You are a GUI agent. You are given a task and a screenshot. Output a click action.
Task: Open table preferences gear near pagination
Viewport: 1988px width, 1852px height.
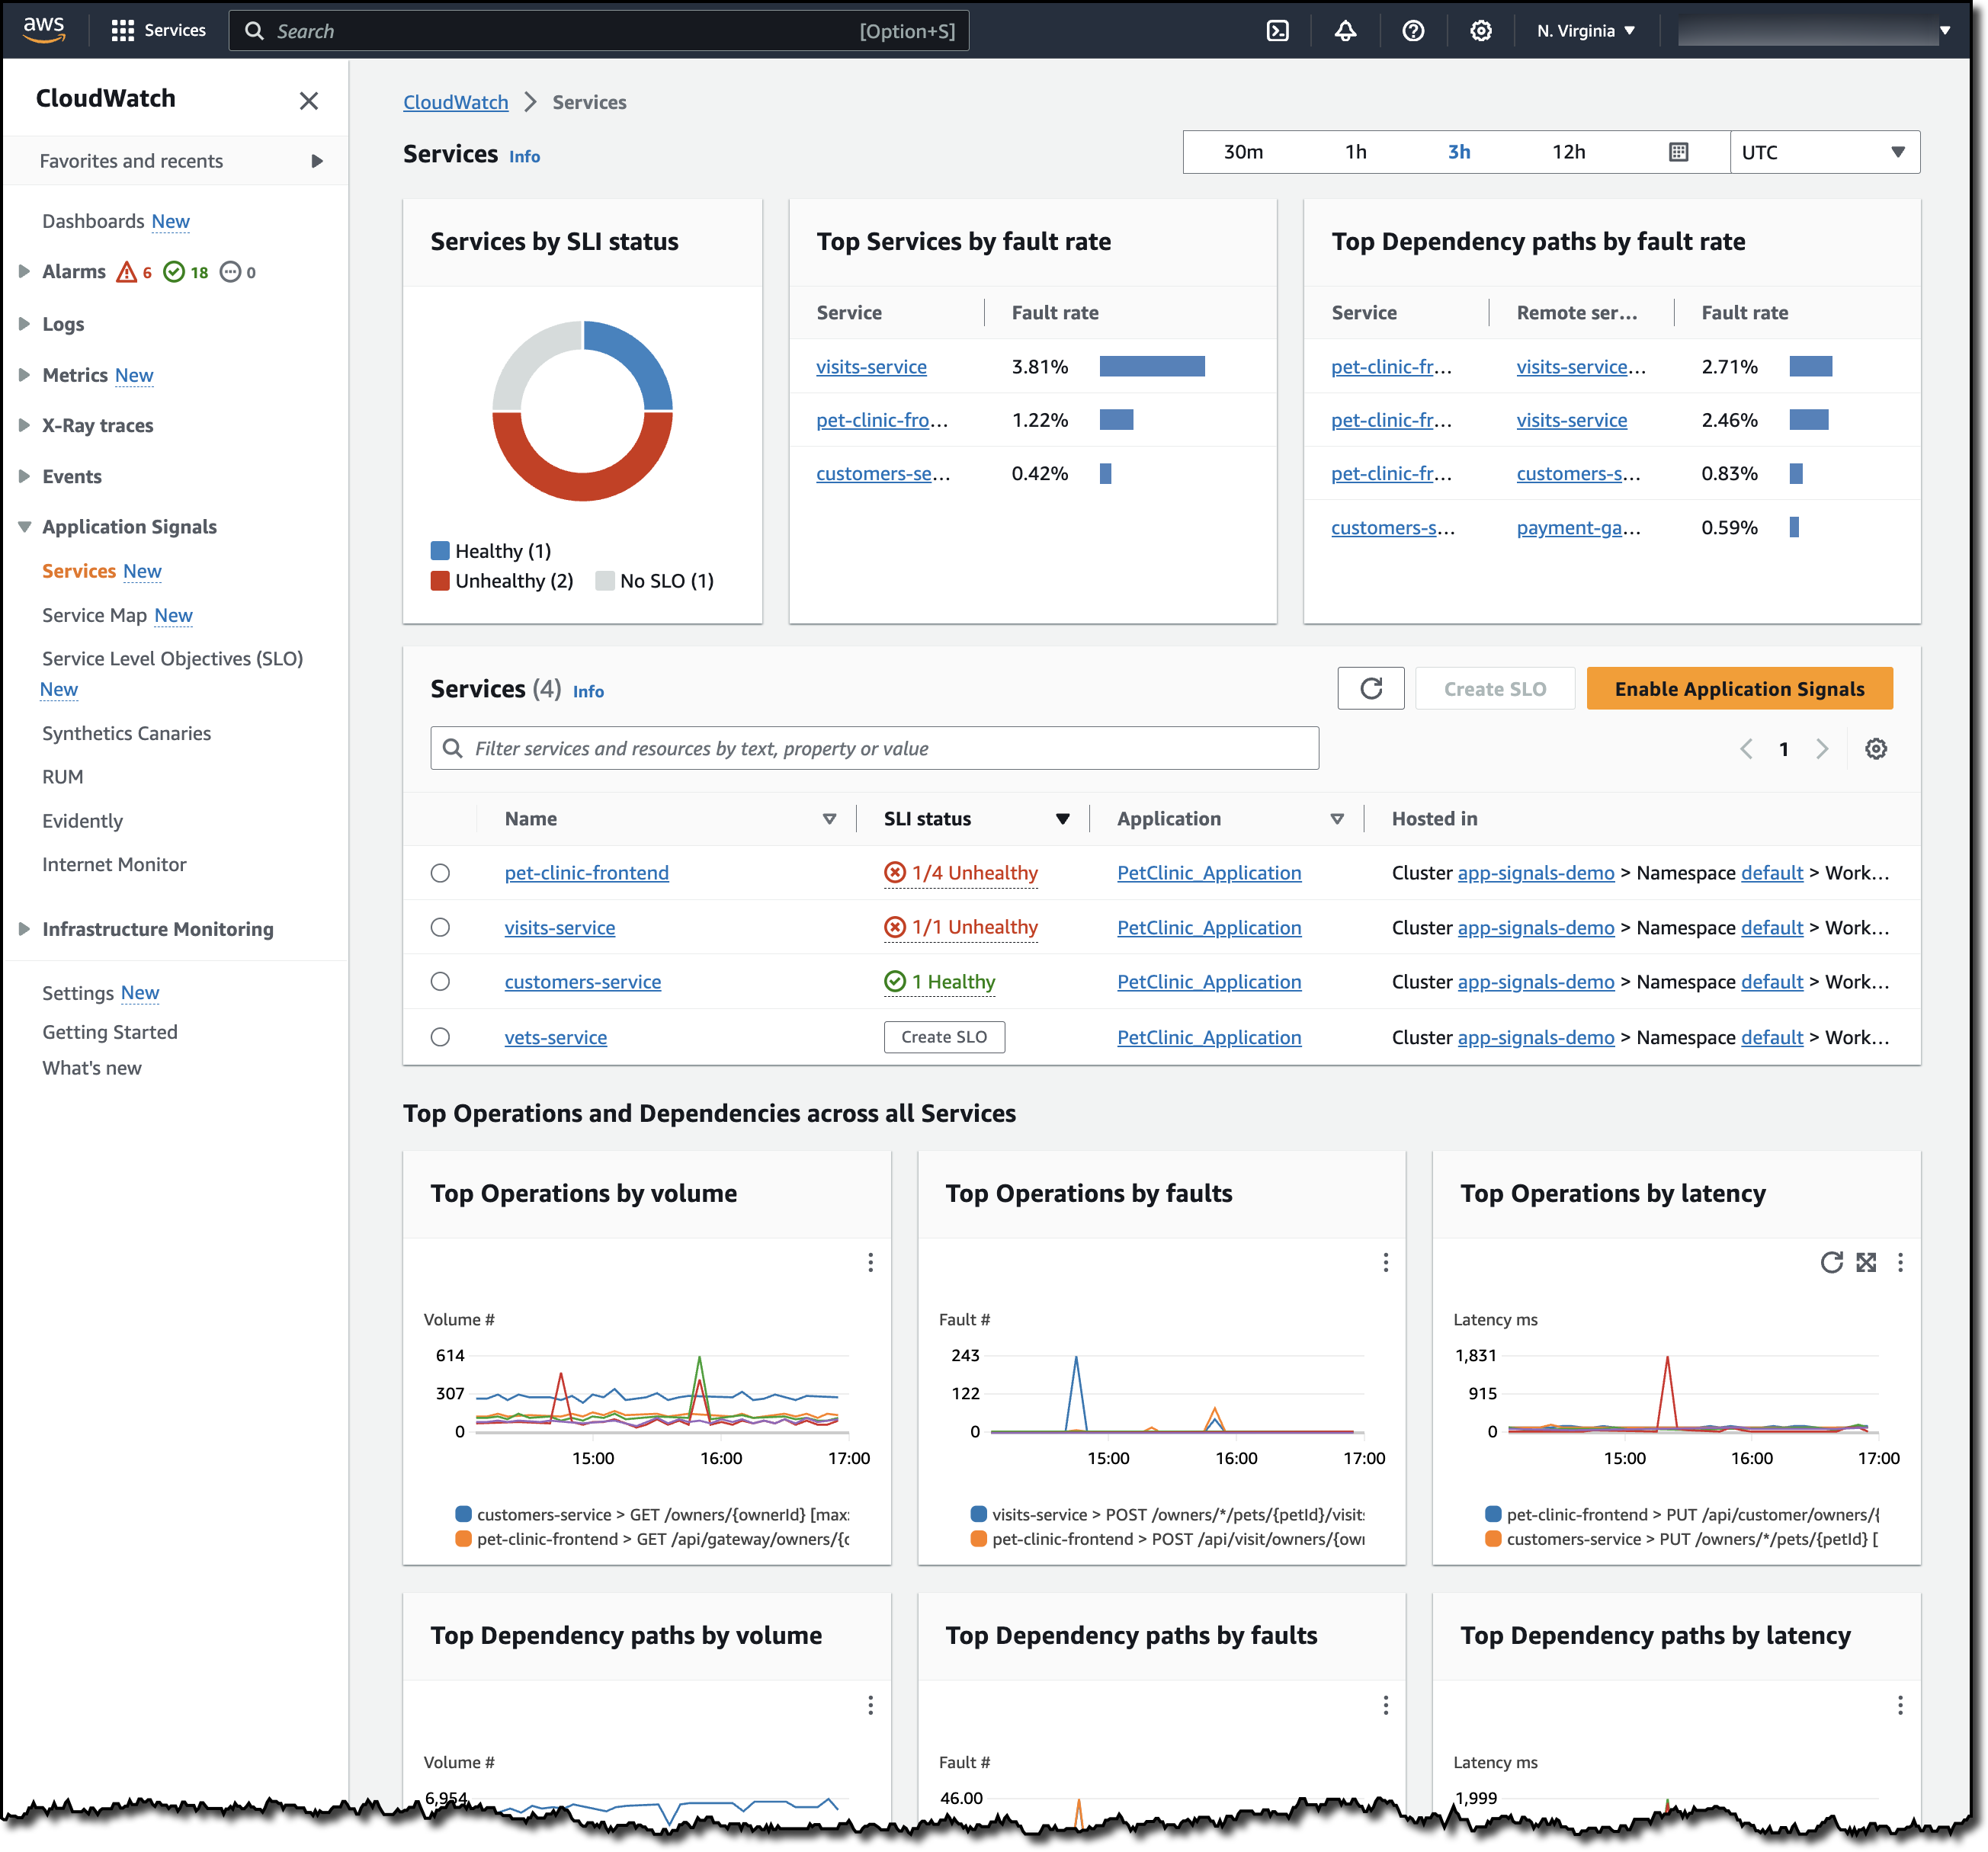(x=1876, y=748)
